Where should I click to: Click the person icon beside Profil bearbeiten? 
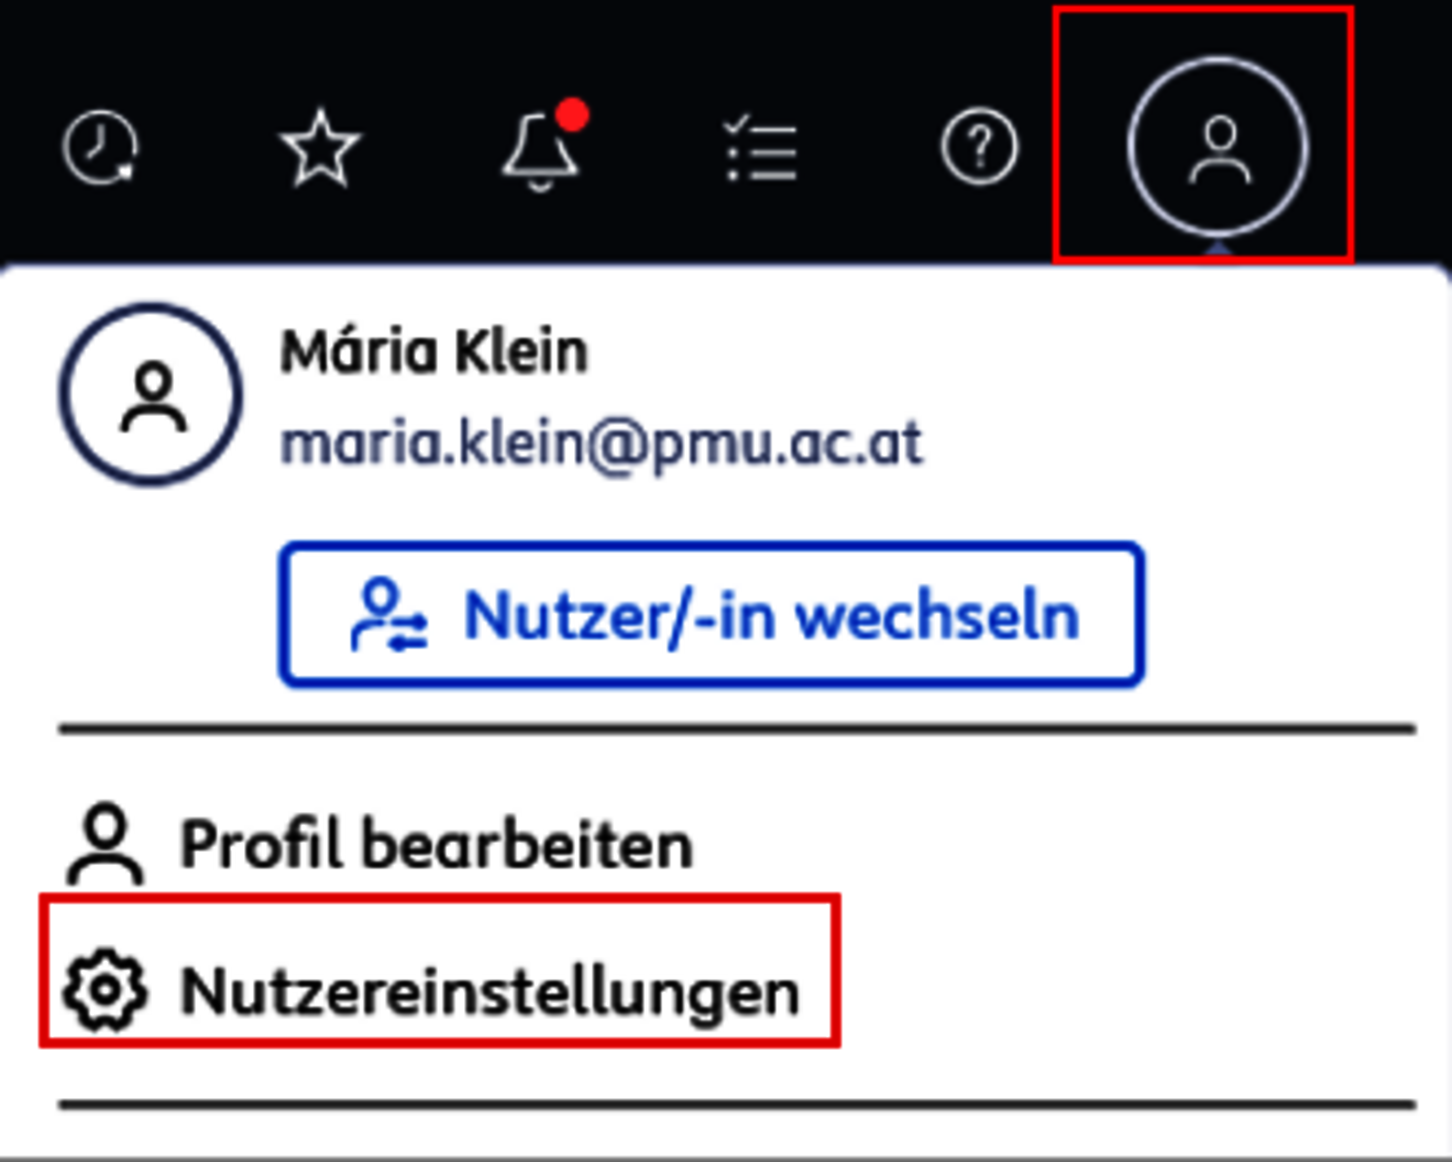105,843
